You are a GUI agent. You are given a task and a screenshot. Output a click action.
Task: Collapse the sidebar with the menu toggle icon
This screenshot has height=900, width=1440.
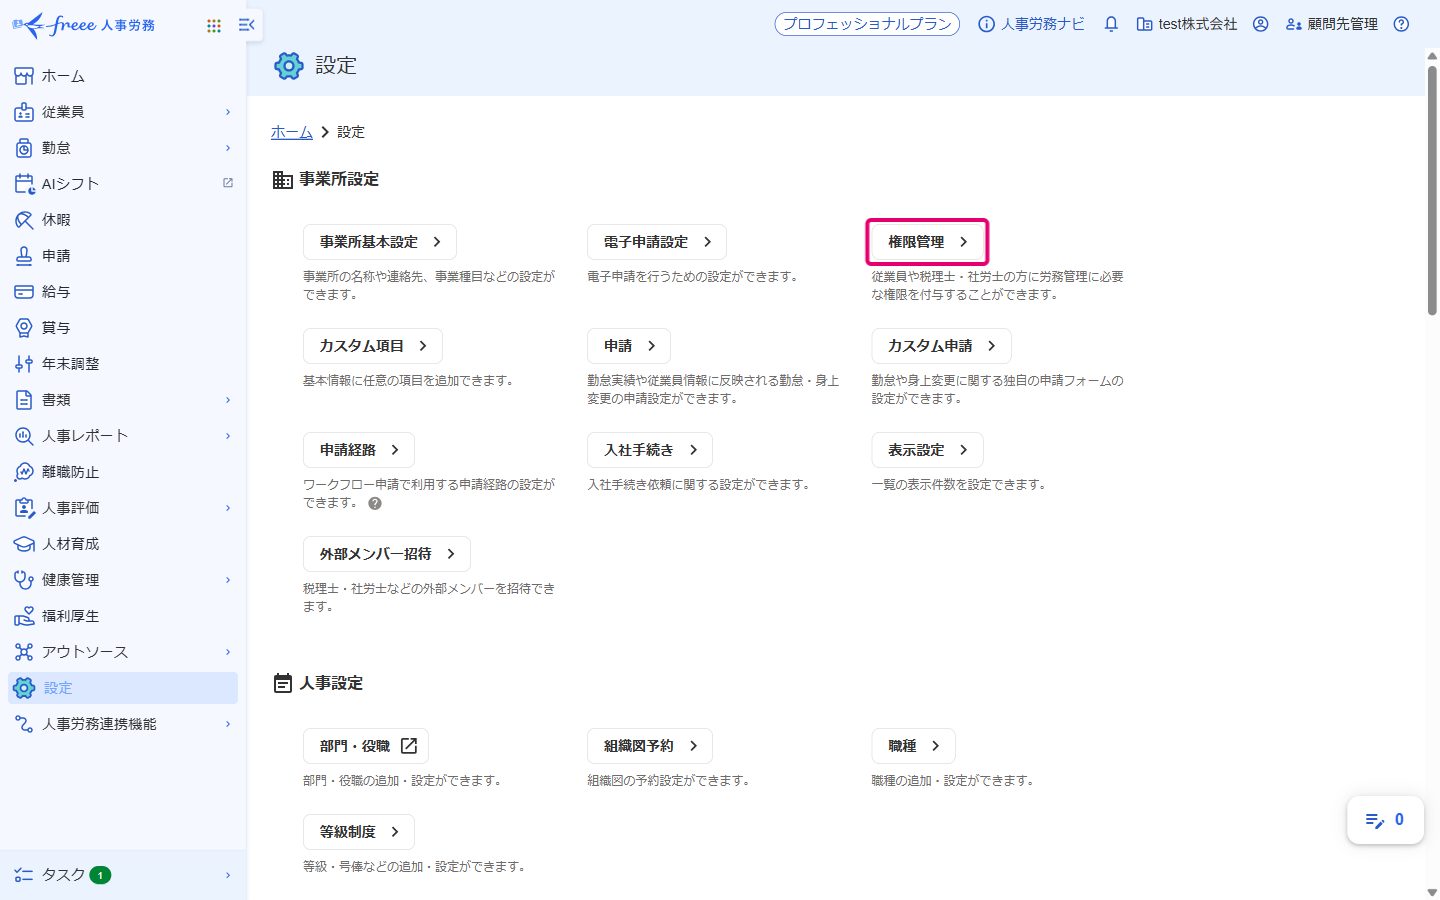pyautogui.click(x=247, y=25)
